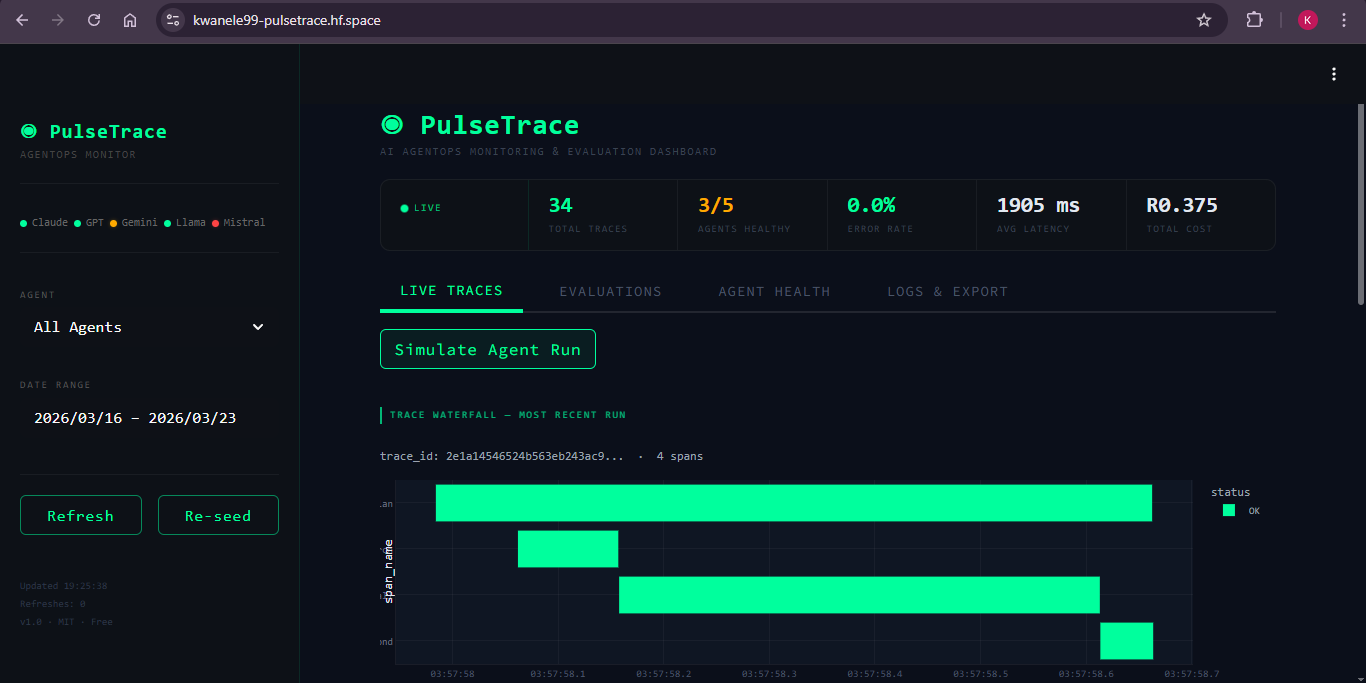
Task: Click the green LIVE status indicator
Action: pyautogui.click(x=421, y=208)
